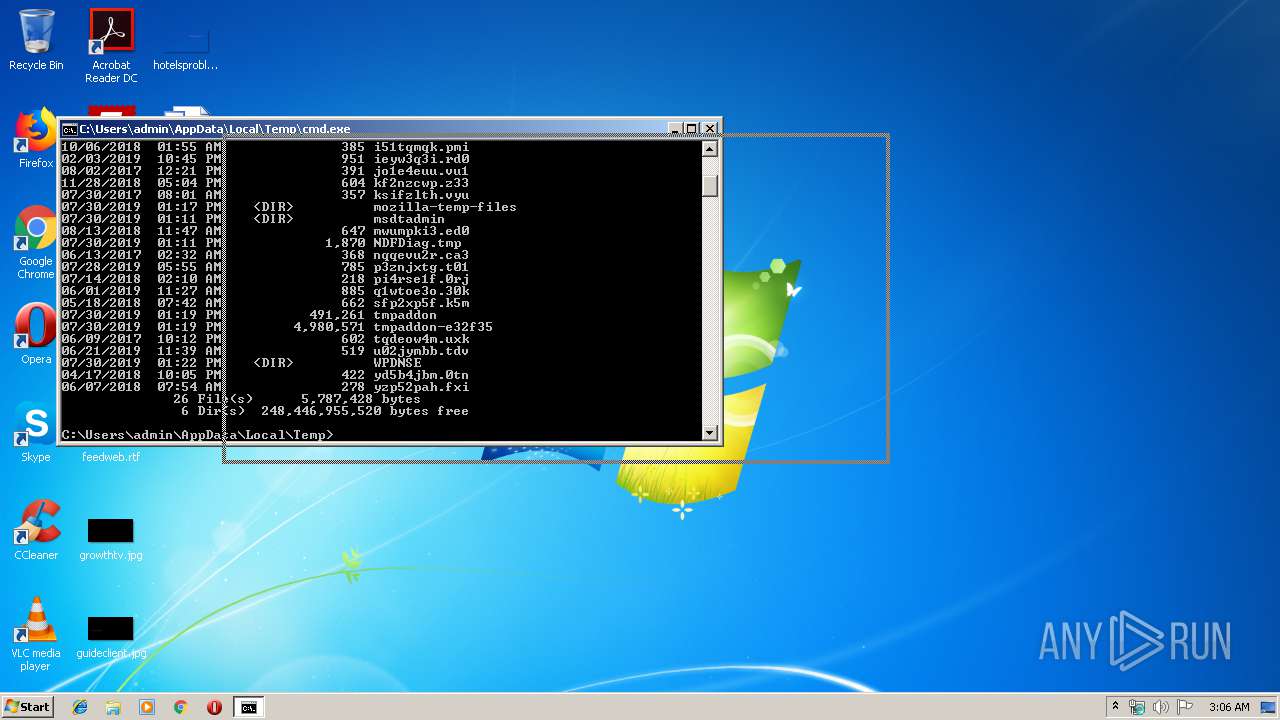Click the yd5b4jbm.0tn file entry
Screen dimensions: 1280x720
tap(421, 375)
